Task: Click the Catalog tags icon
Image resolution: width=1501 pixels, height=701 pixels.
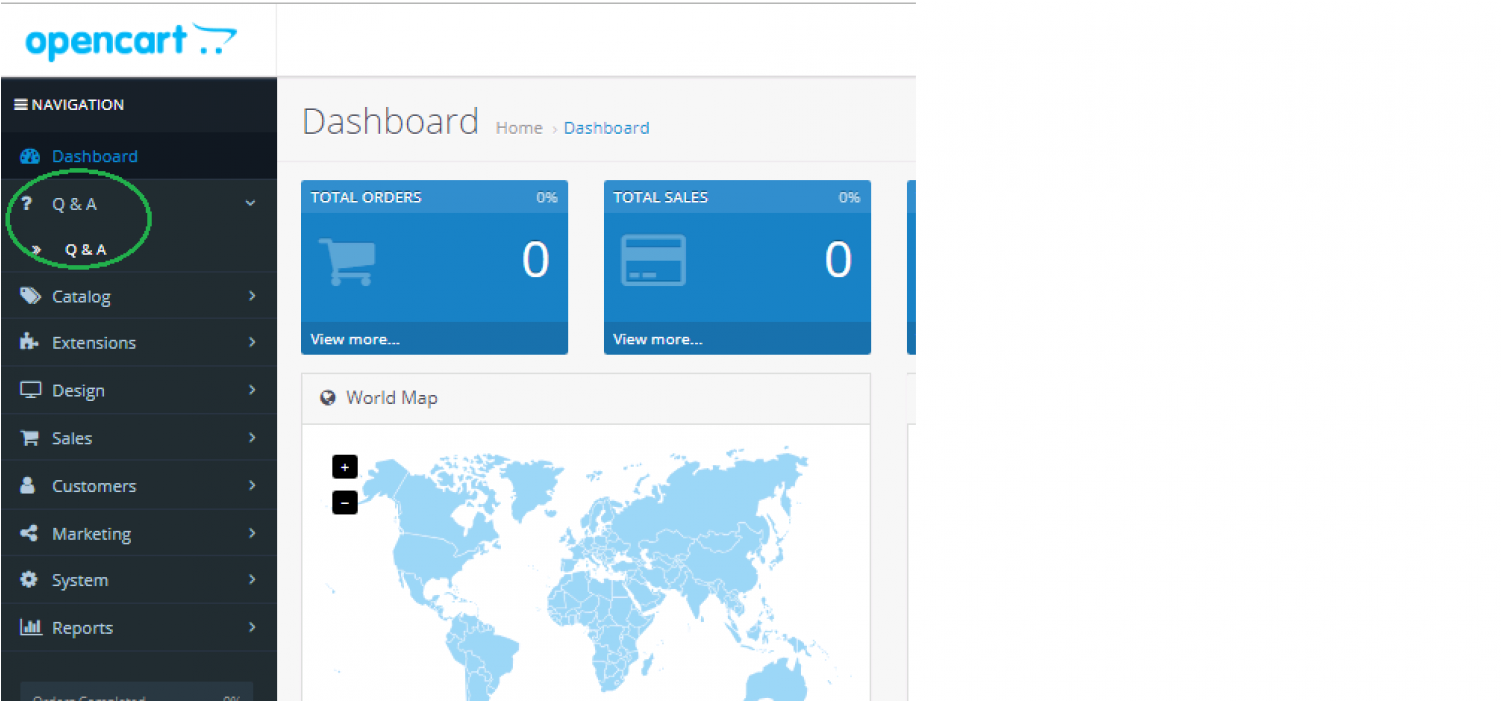Action: pyautogui.click(x=30, y=296)
